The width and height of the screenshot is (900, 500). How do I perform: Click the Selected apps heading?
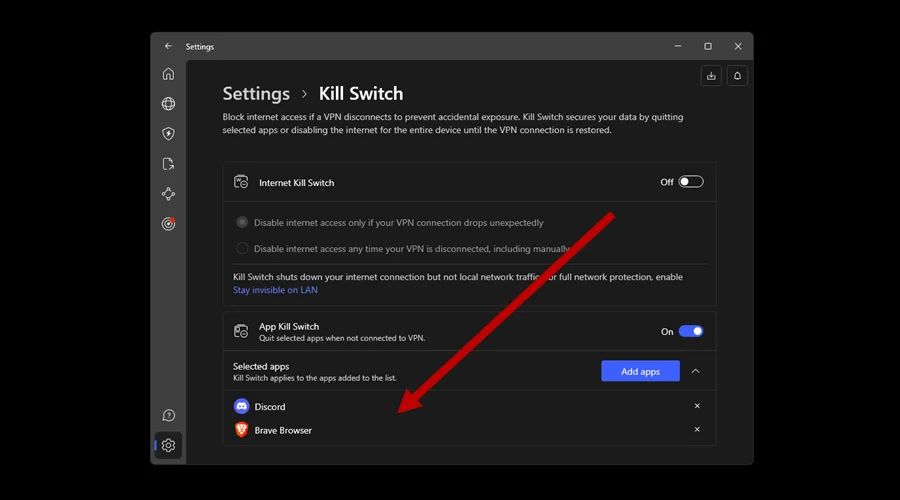tap(261, 366)
